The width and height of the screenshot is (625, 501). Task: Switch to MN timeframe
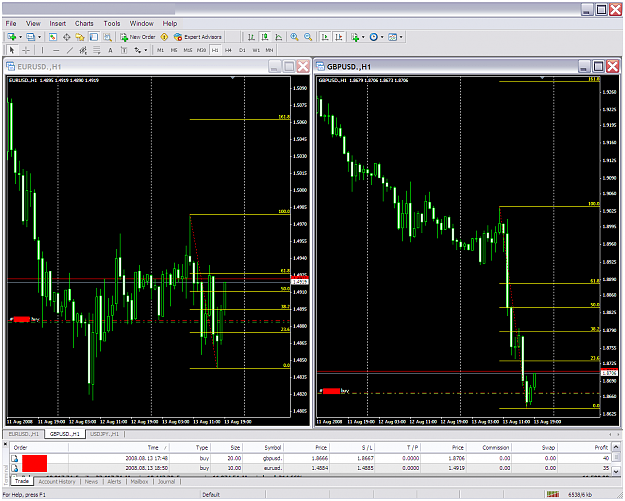[269, 50]
